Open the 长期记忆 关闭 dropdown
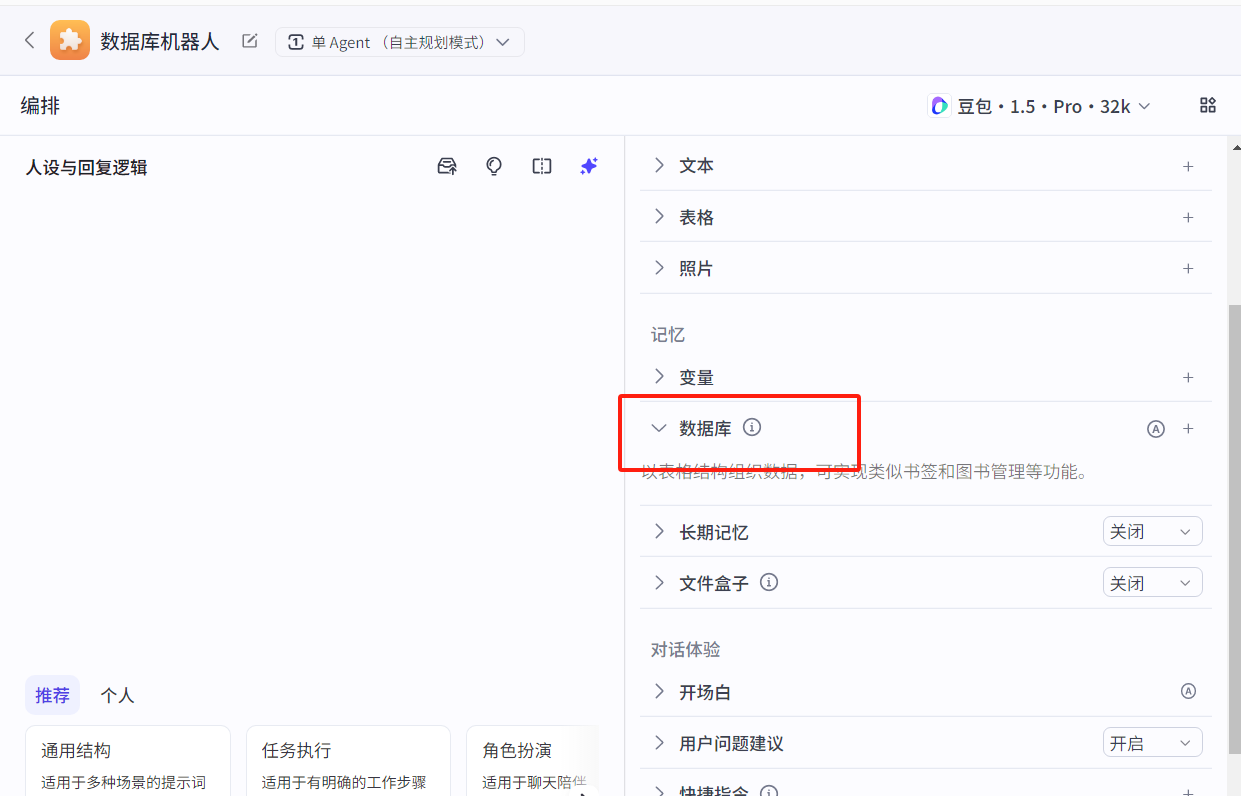1241x796 pixels. coord(1152,531)
